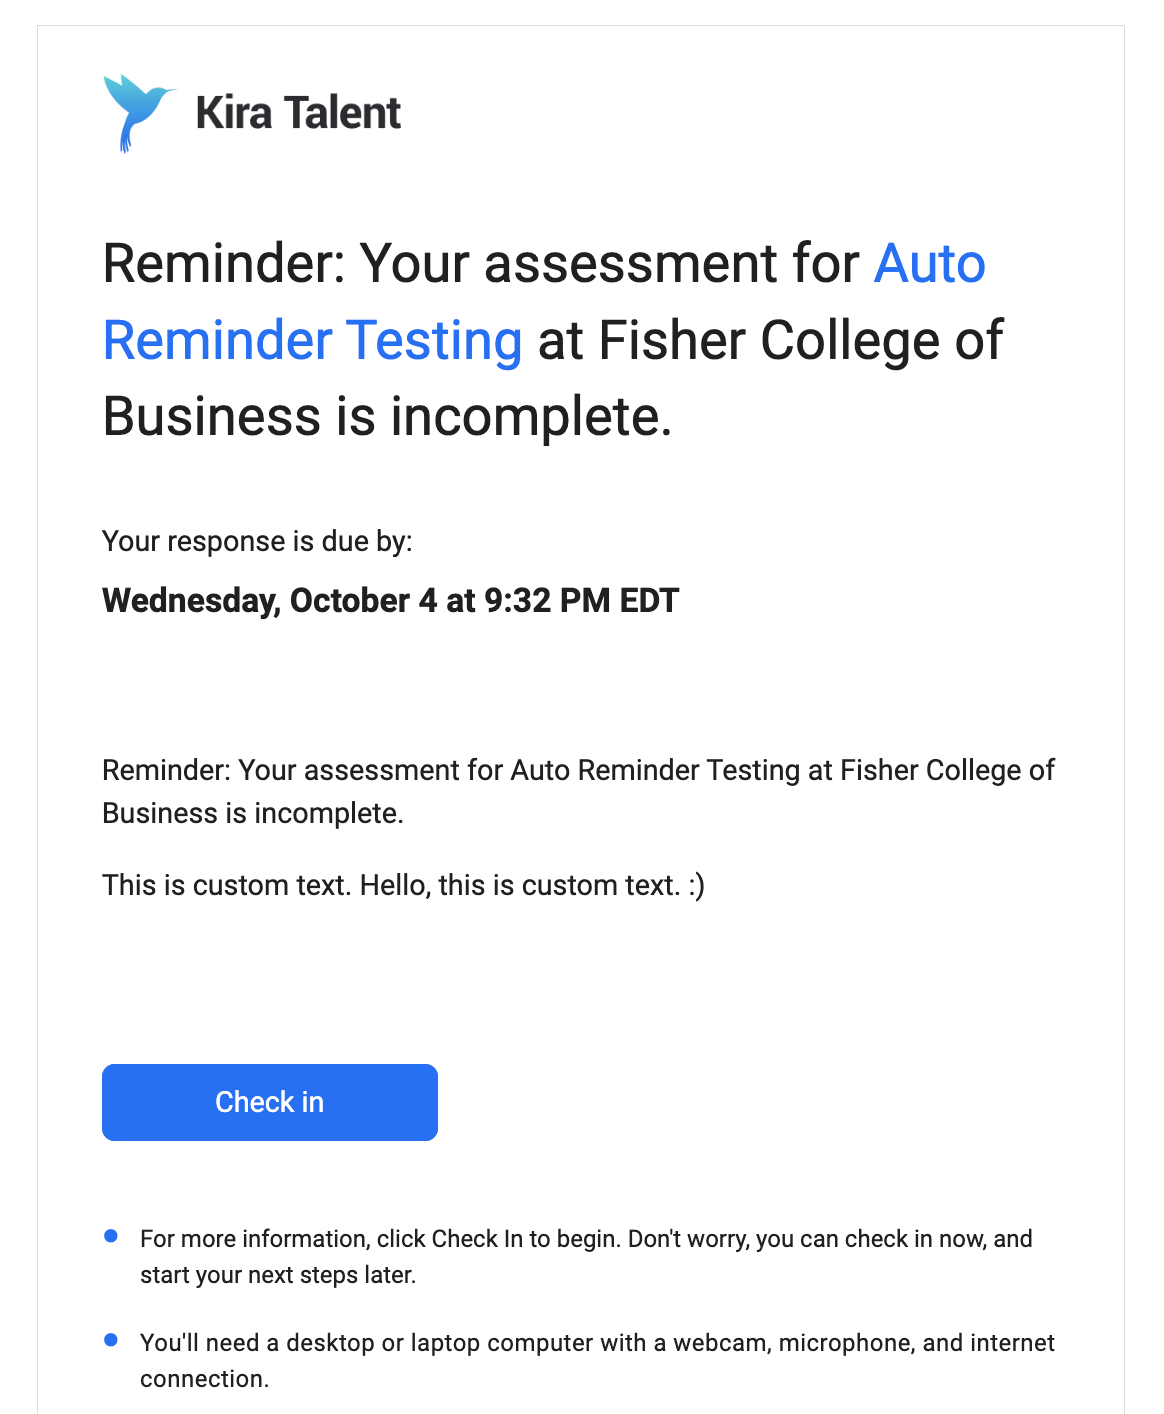1164x1414 pixels.
Task: Click "Reminder: Your assessment for" heading start
Action: [x=481, y=264]
